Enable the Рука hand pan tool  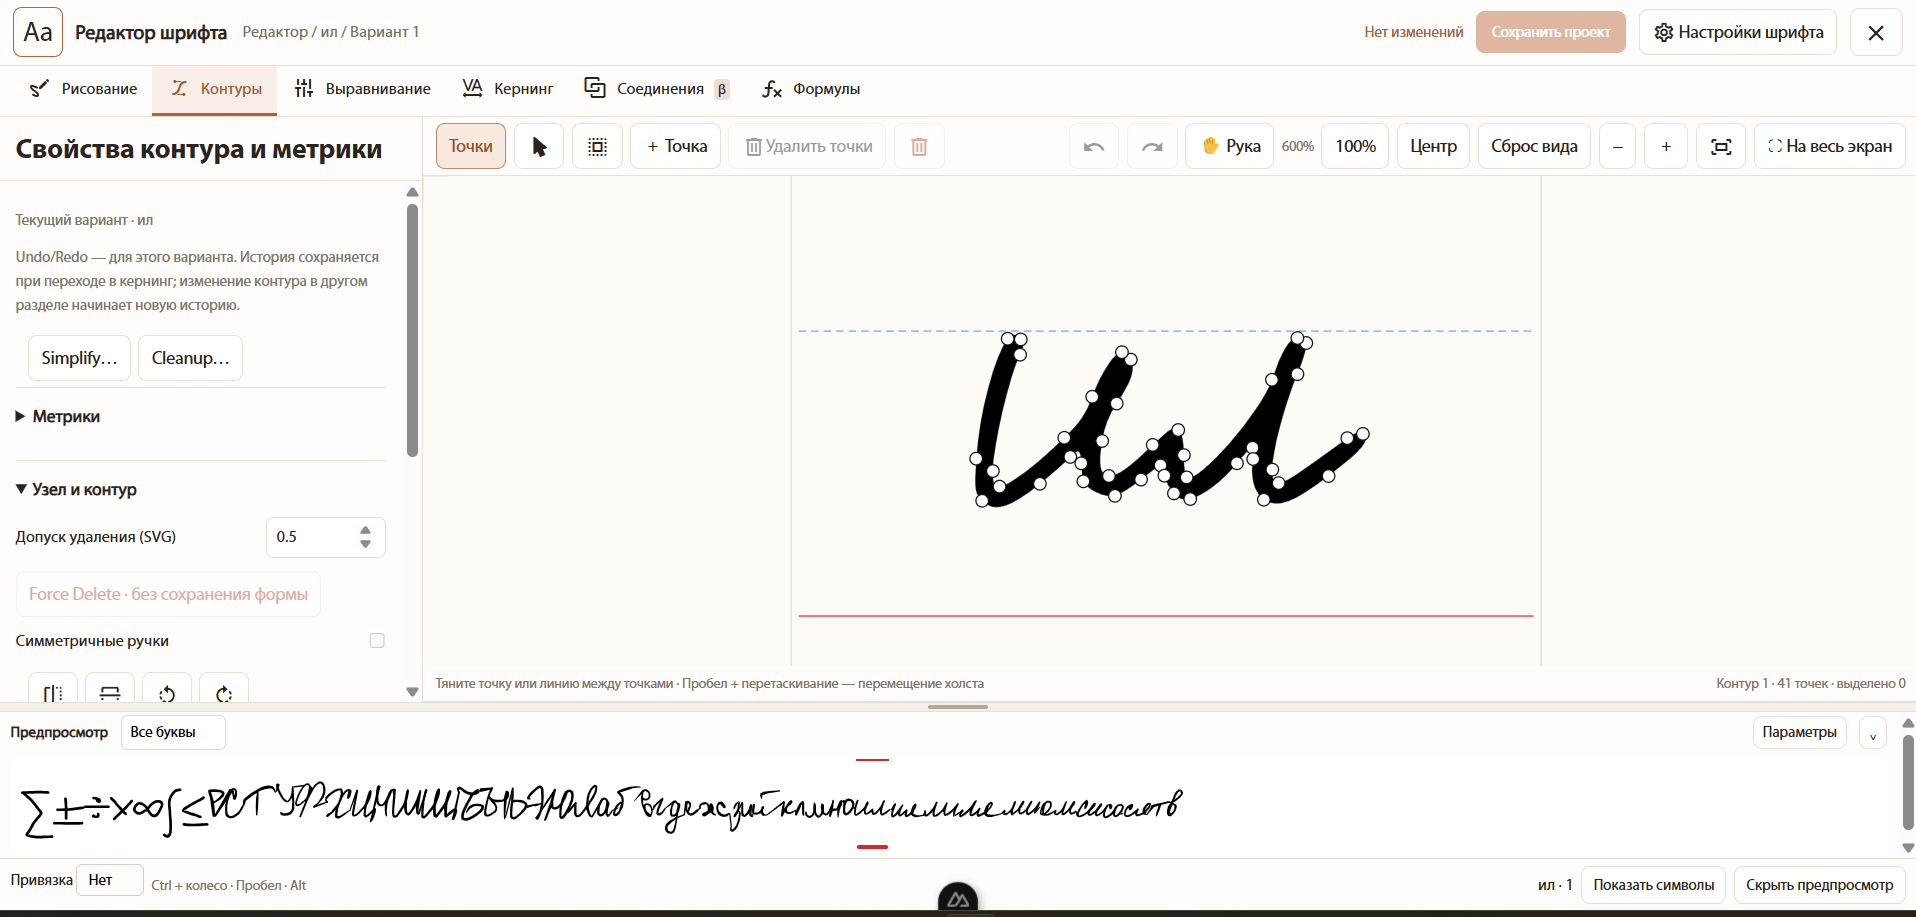[1230, 147]
